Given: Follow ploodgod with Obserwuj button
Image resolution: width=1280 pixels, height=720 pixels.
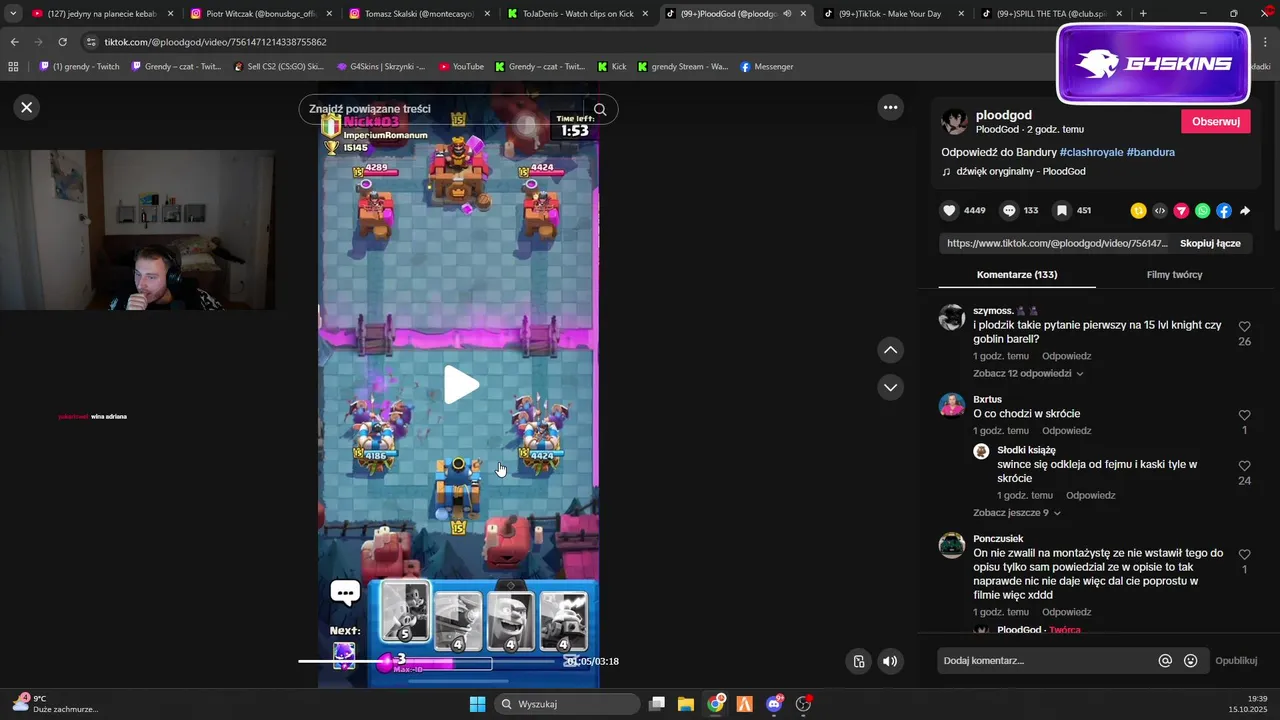Looking at the screenshot, I should coord(1216,121).
